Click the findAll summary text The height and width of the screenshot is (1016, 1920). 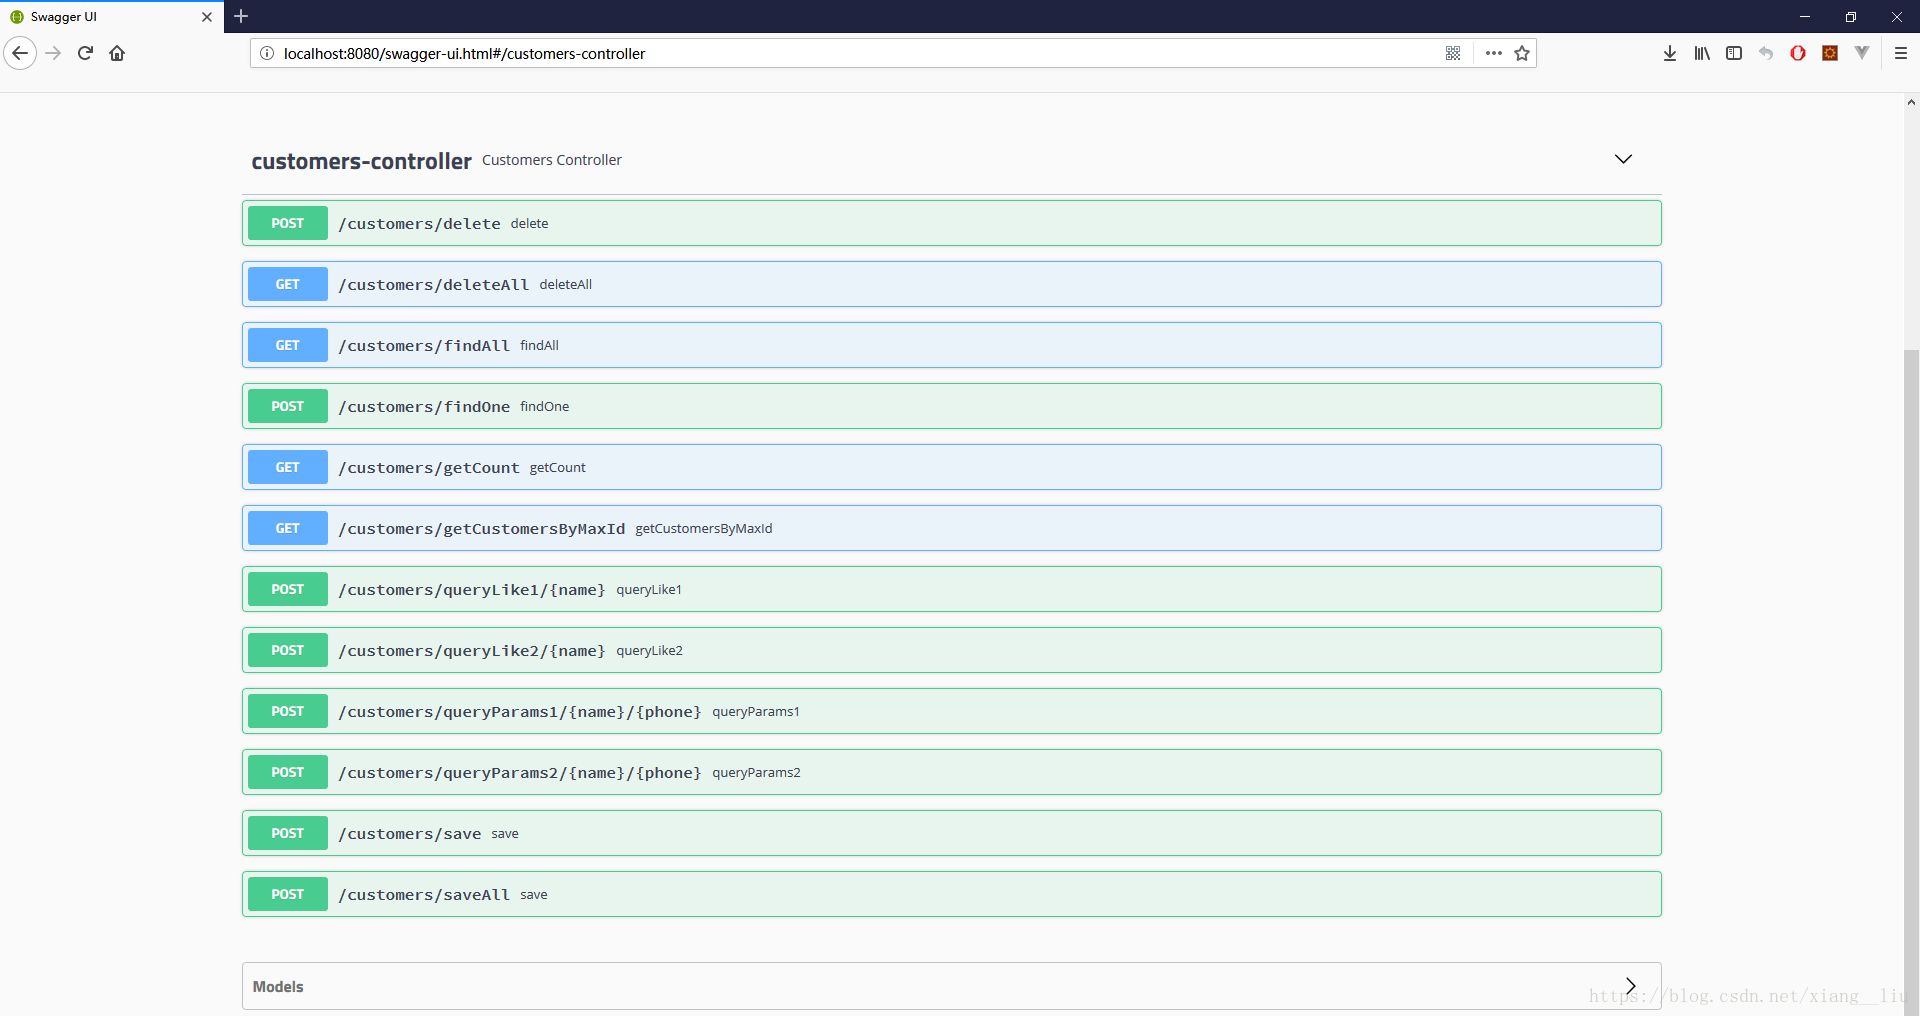tap(539, 345)
